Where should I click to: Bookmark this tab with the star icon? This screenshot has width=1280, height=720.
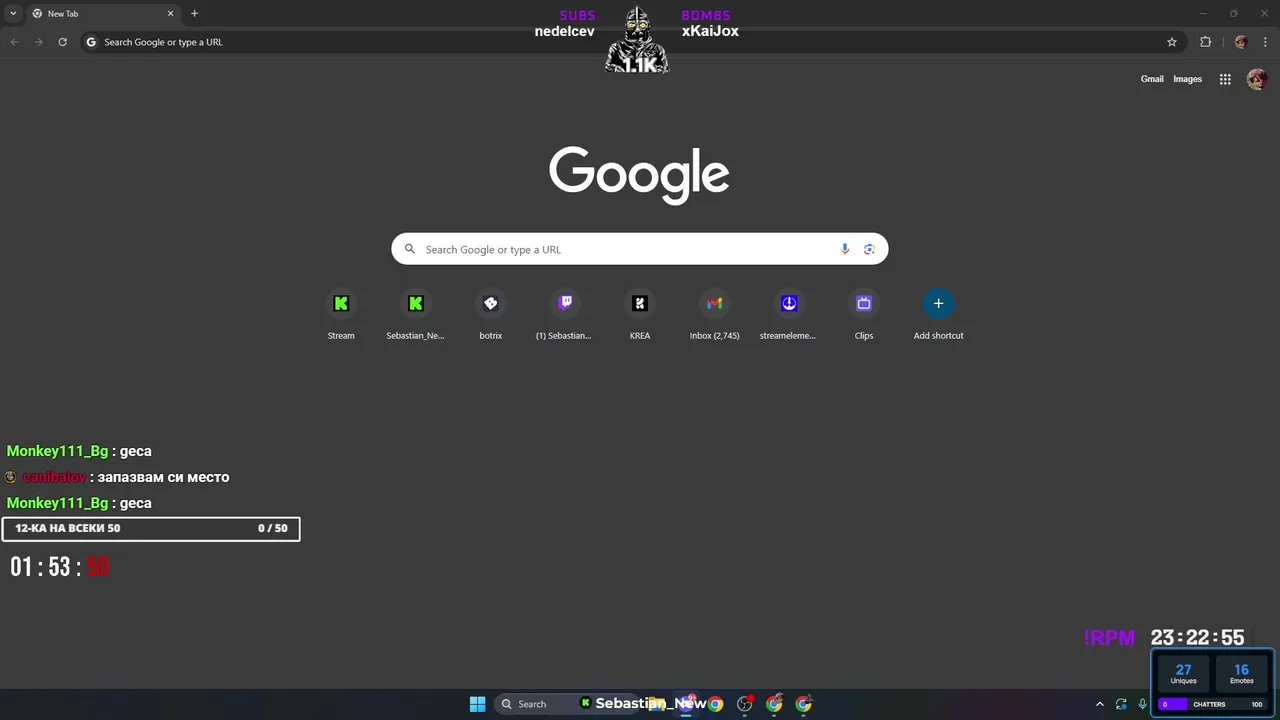tap(1172, 42)
